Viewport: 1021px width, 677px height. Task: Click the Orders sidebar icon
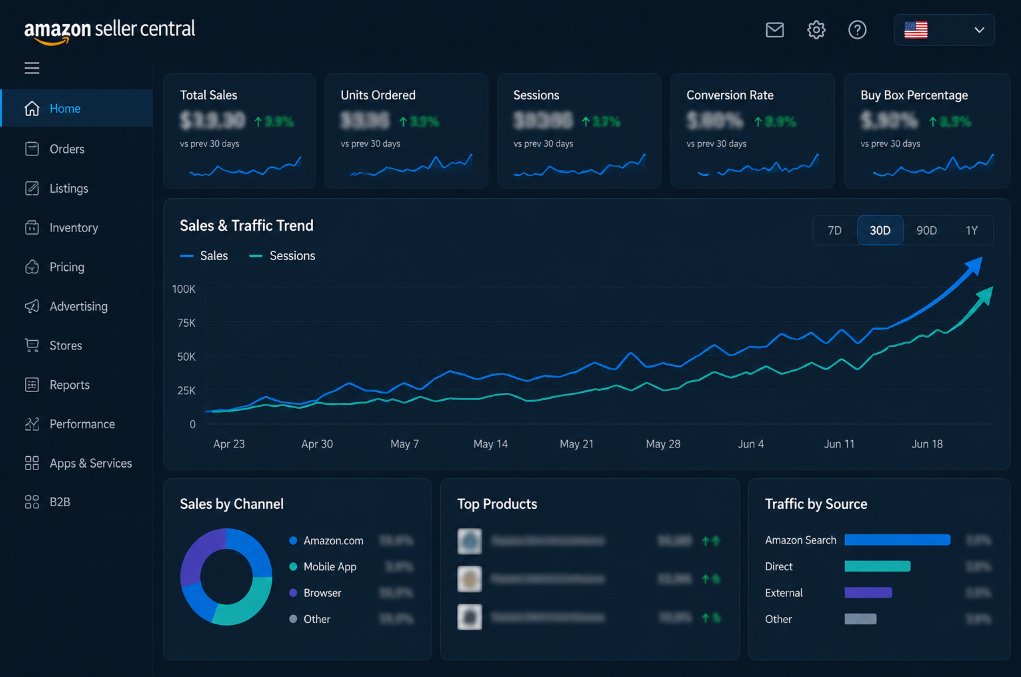click(x=32, y=148)
